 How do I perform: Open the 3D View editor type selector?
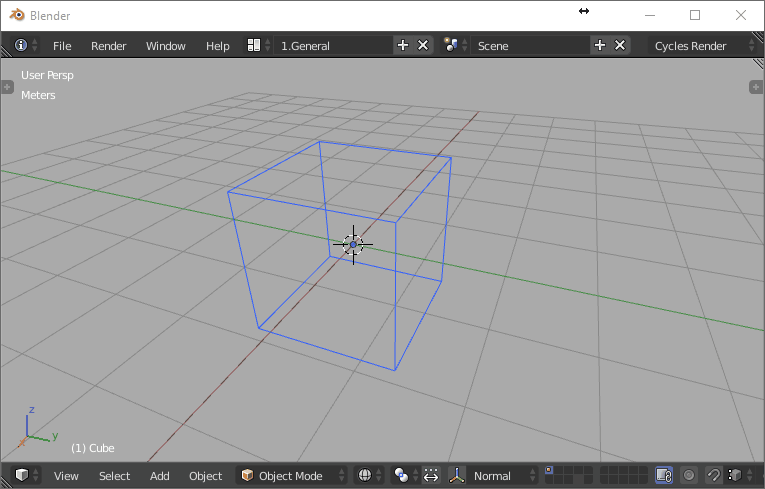[26, 475]
